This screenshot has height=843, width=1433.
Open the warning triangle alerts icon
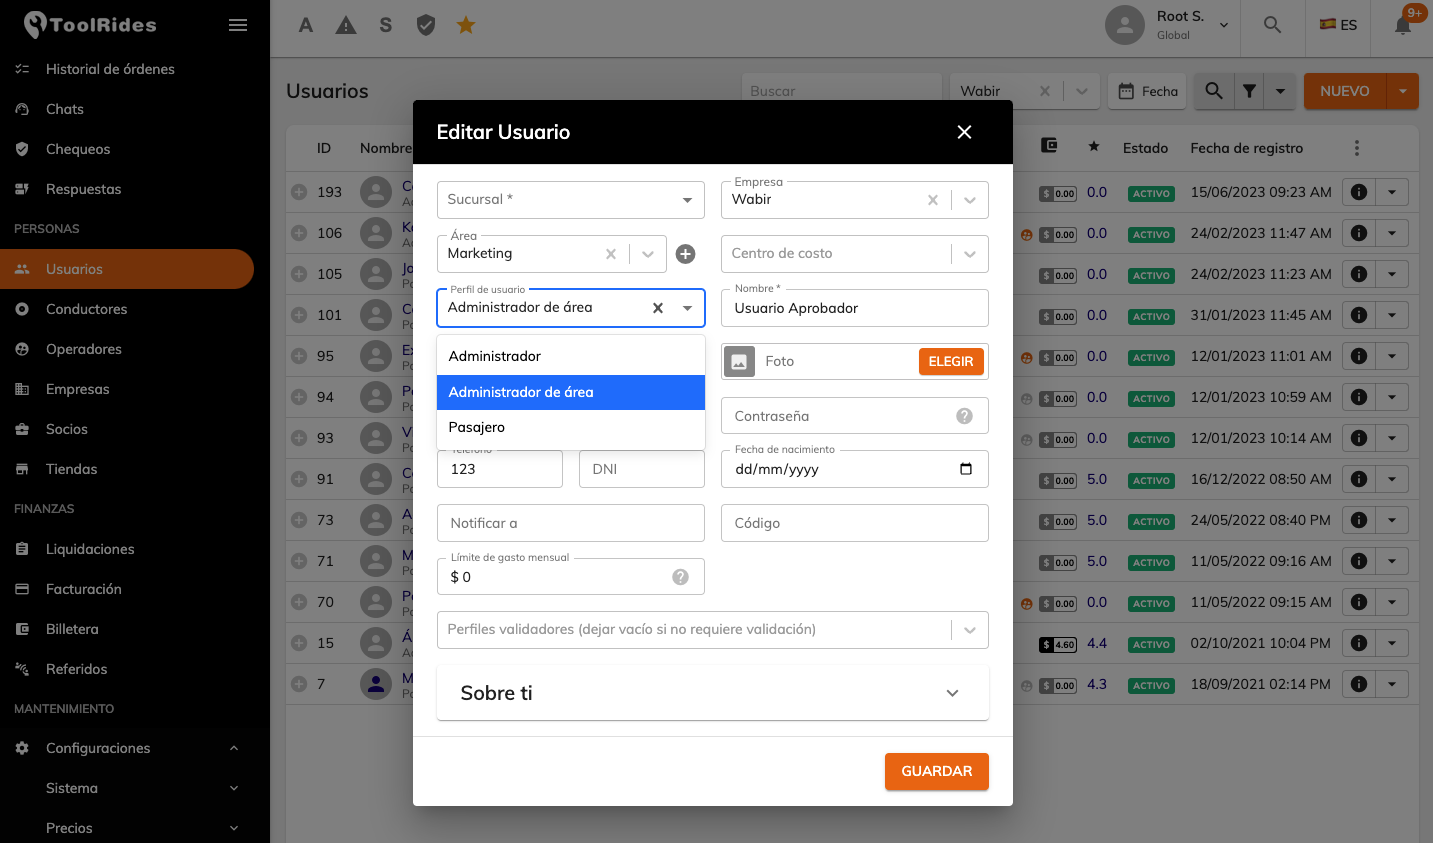(x=346, y=25)
